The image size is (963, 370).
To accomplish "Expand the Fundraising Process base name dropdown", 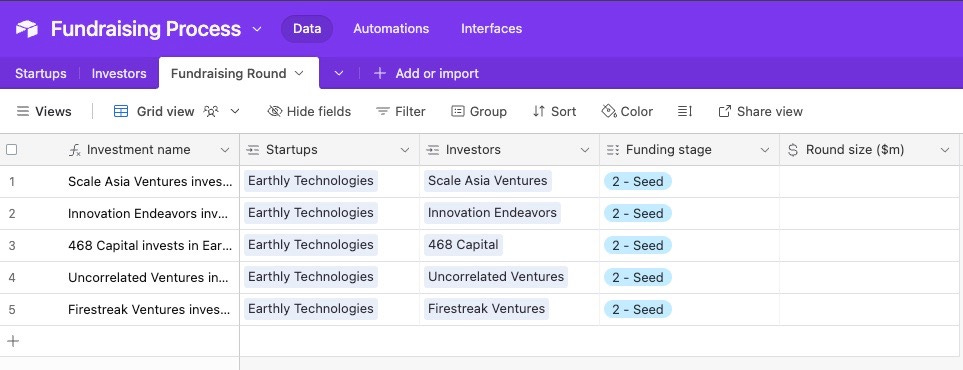I will click(x=257, y=29).
